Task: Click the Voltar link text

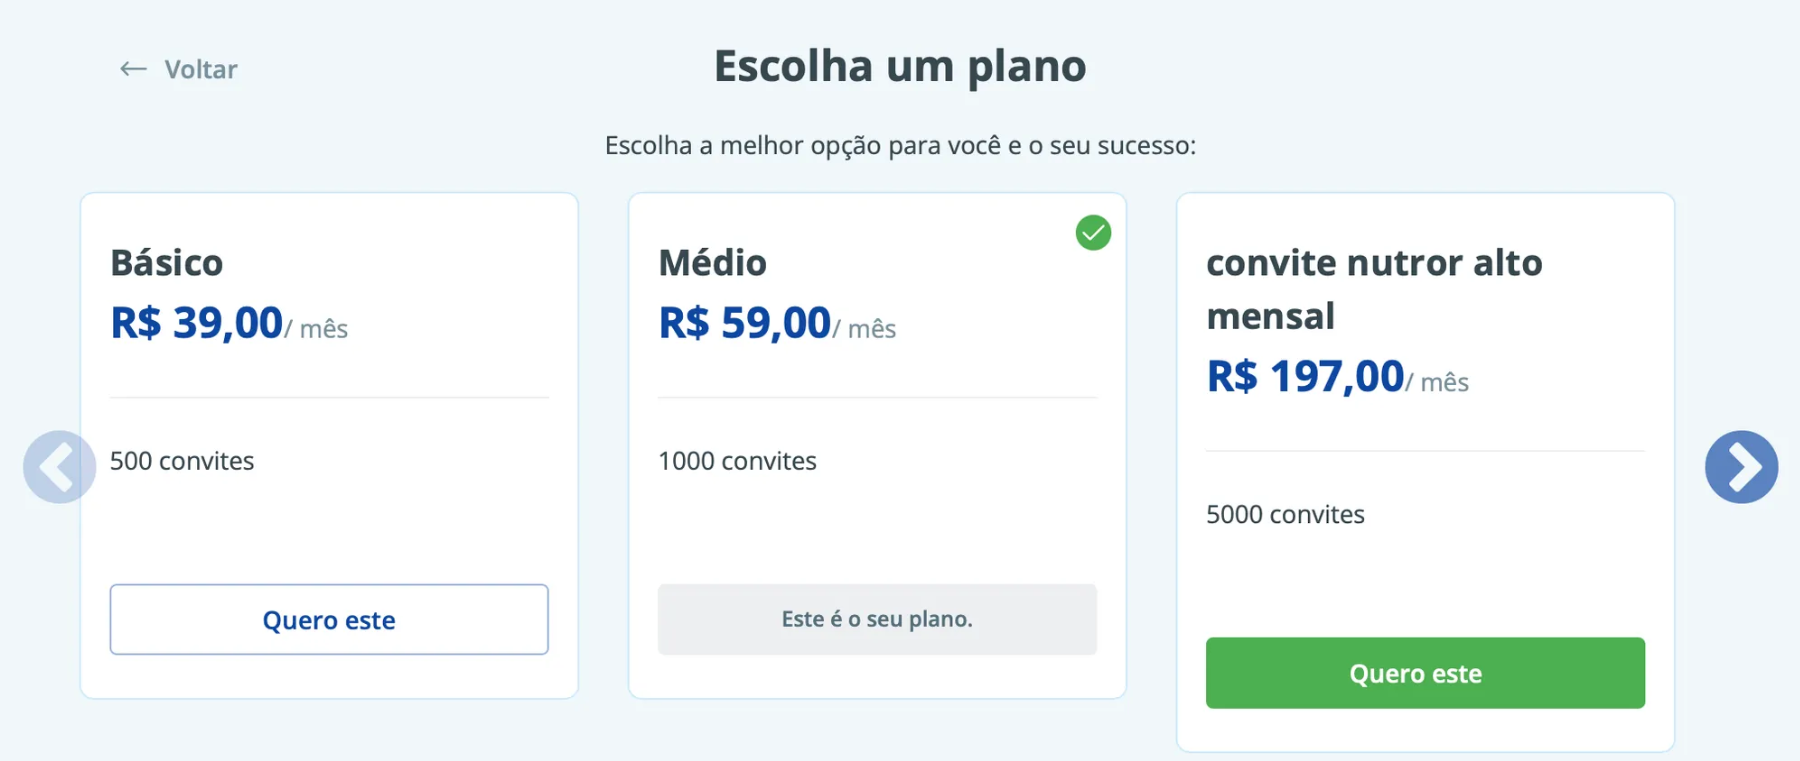Action: [201, 69]
